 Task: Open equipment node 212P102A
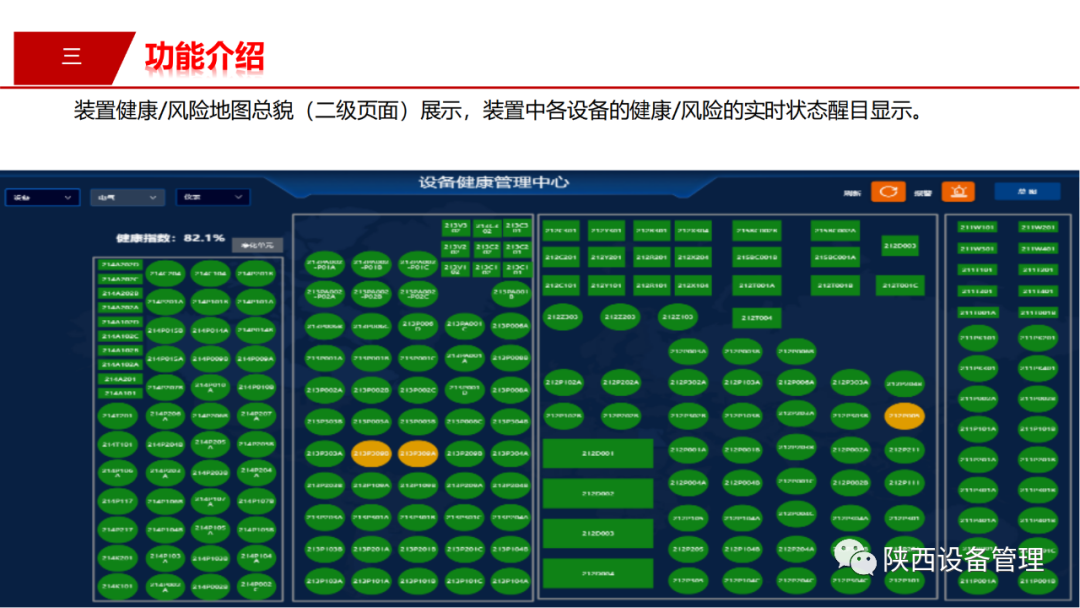[563, 382]
